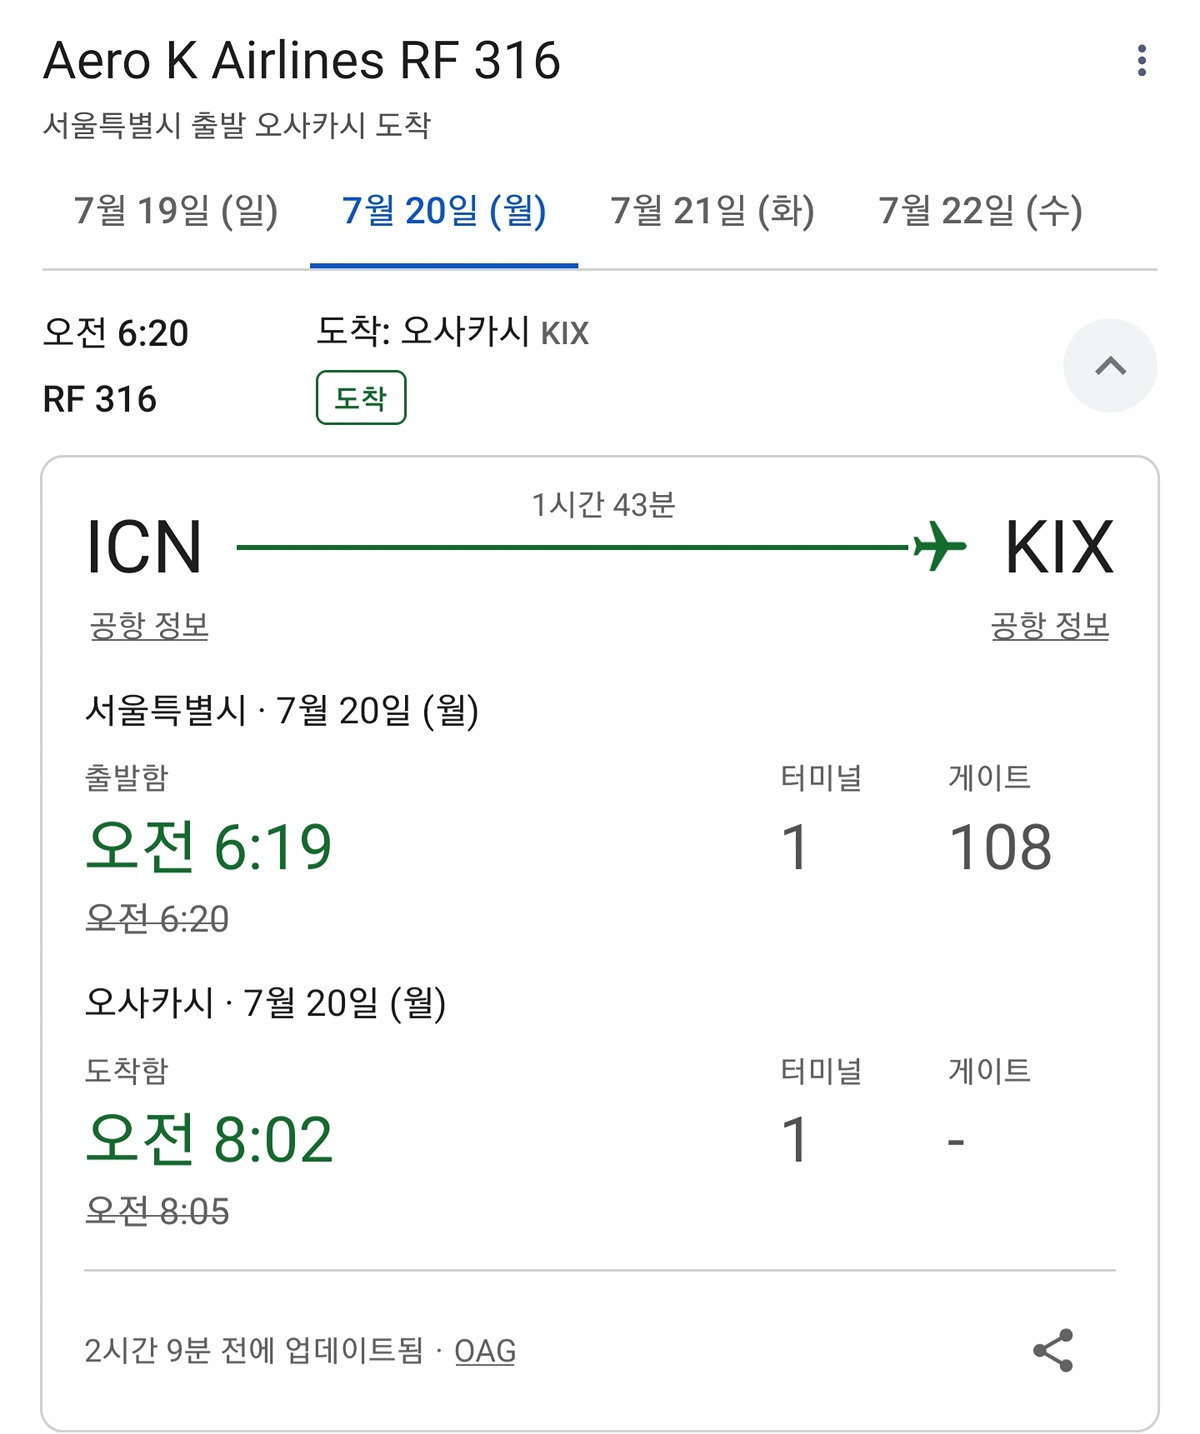Click the green airplane icon near KIX
The width and height of the screenshot is (1200, 1434).
coord(940,546)
